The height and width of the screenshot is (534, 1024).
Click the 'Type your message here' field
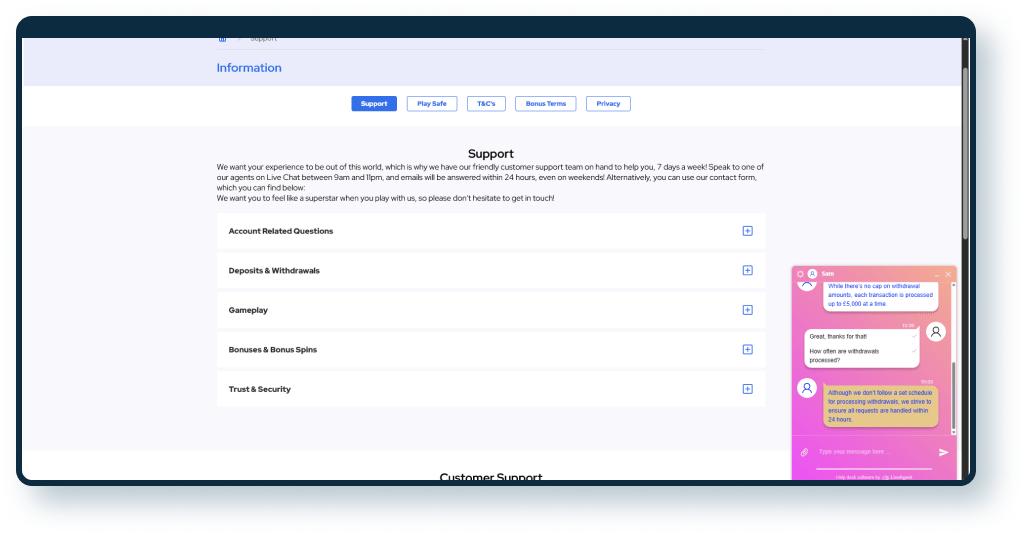click(x=872, y=452)
